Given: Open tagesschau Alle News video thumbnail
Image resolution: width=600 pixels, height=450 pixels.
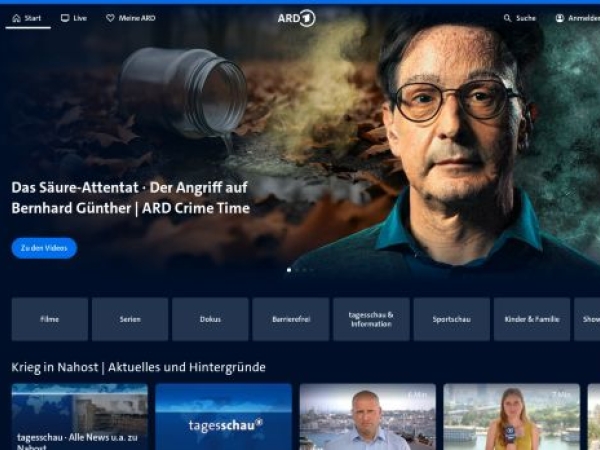Looking at the screenshot, I should [x=80, y=417].
